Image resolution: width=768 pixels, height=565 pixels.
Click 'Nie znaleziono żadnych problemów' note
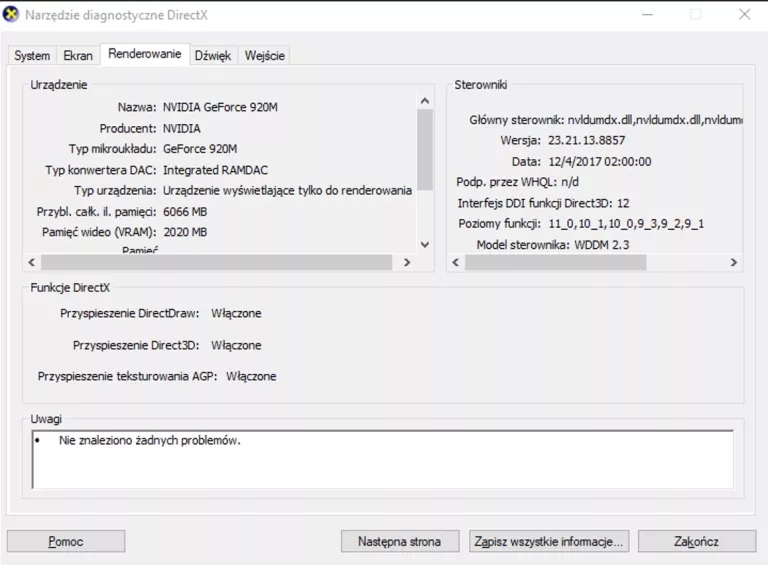[150, 440]
